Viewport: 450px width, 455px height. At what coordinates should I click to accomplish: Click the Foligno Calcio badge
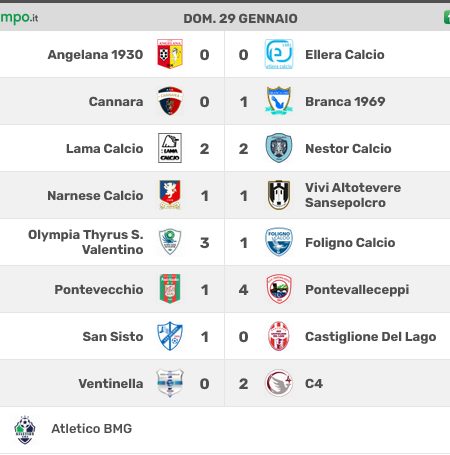tap(279, 242)
